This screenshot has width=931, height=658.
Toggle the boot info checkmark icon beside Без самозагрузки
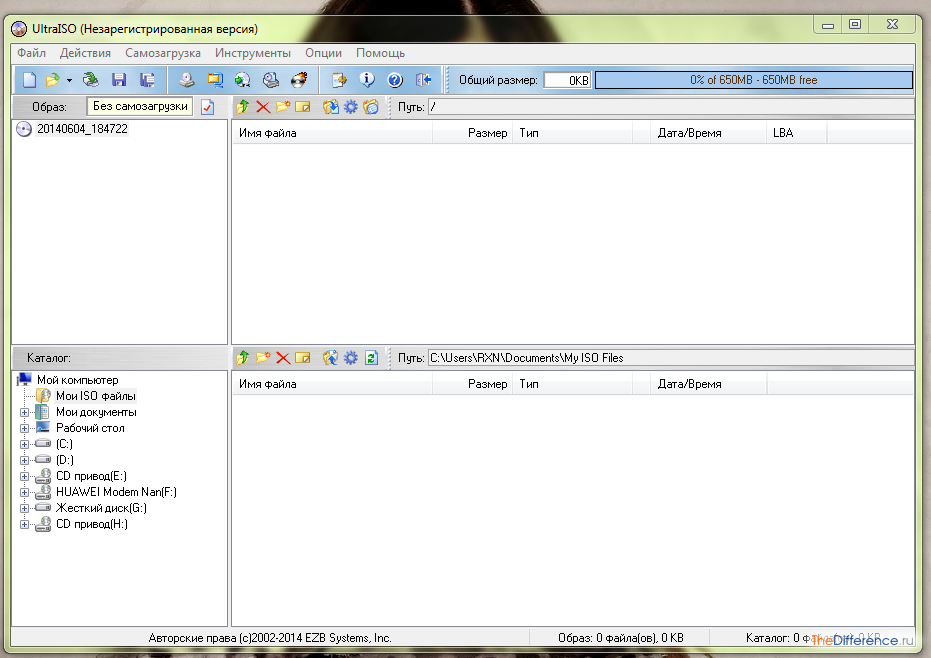pyautogui.click(x=207, y=107)
